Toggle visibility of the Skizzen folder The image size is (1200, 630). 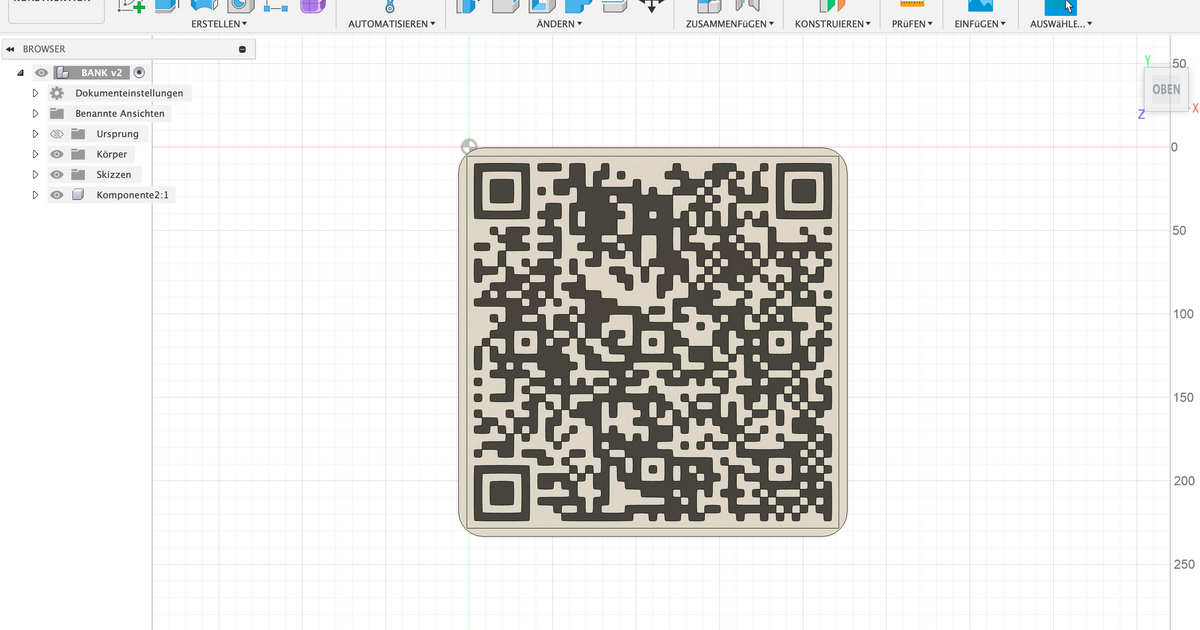[57, 174]
